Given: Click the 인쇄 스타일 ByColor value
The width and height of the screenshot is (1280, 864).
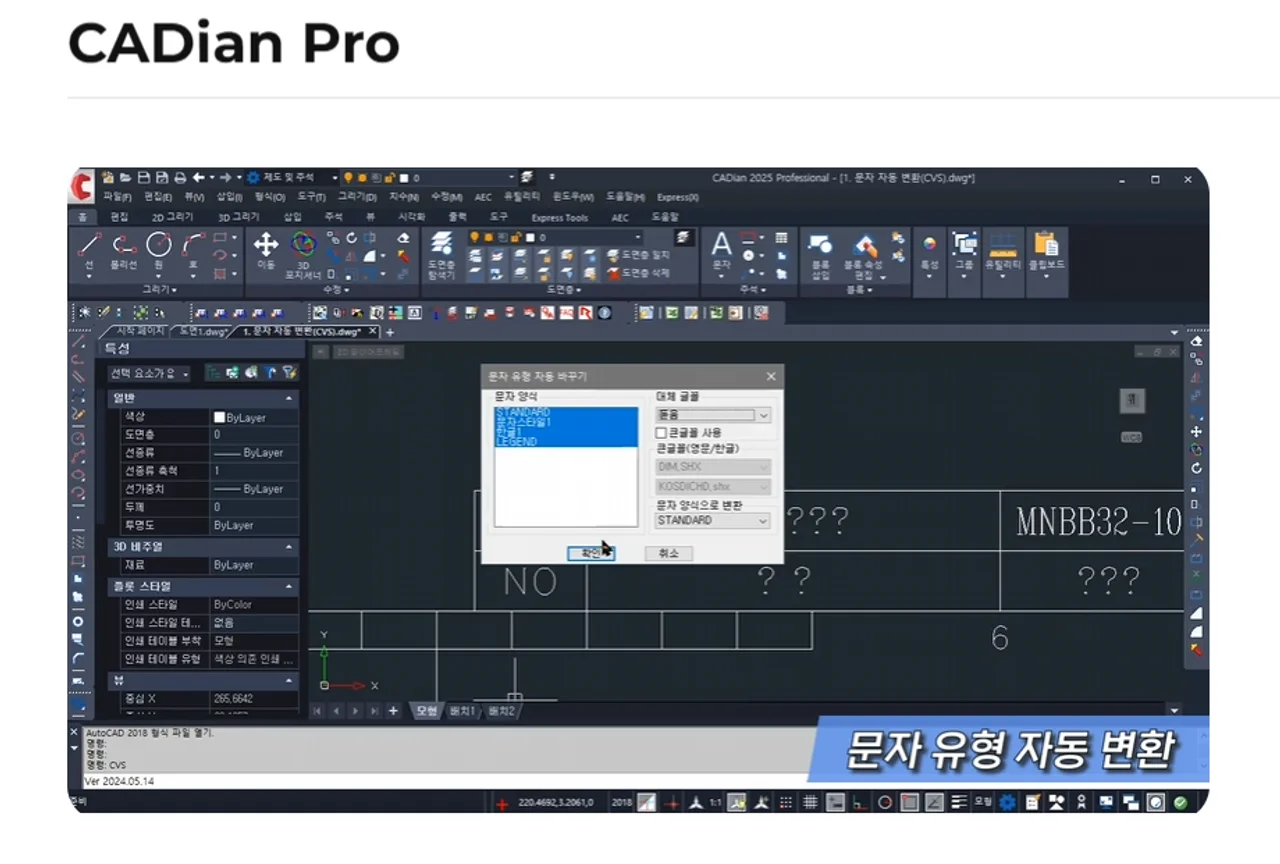Looking at the screenshot, I should coord(254,605).
